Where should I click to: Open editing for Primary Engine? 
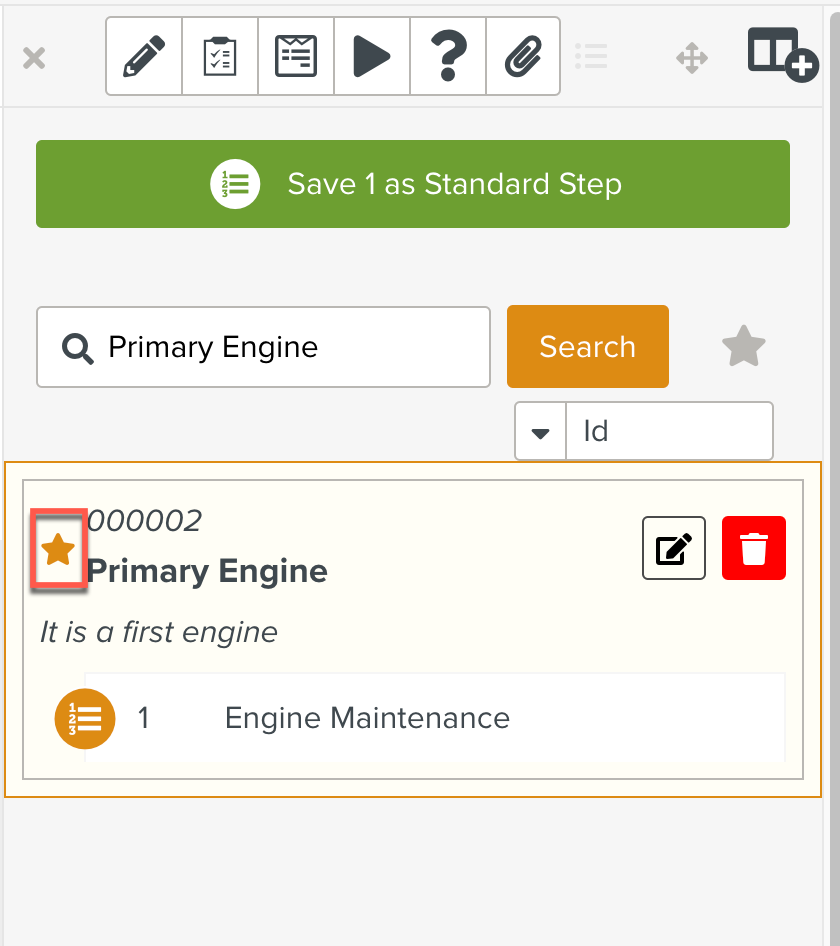(673, 548)
